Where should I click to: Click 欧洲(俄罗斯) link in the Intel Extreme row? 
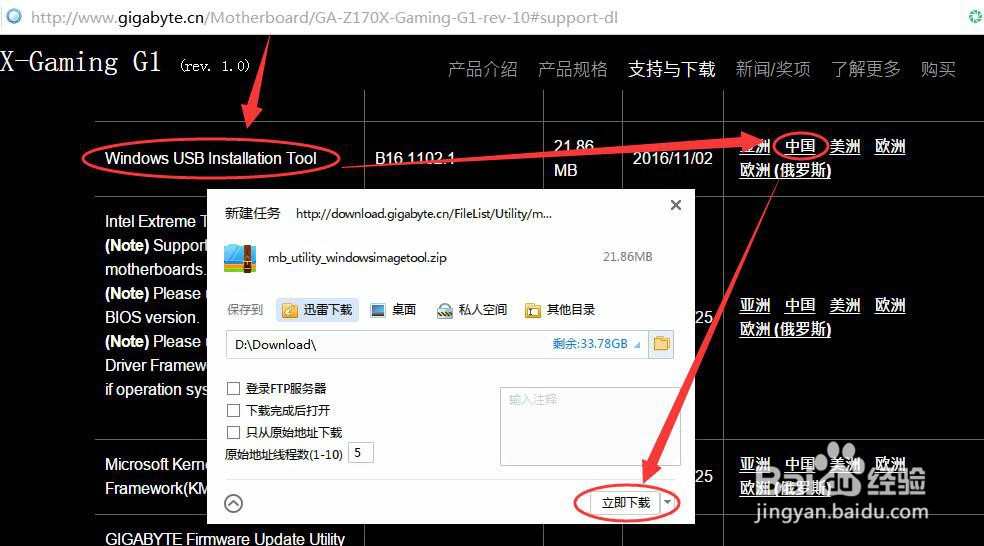pyautogui.click(x=785, y=329)
